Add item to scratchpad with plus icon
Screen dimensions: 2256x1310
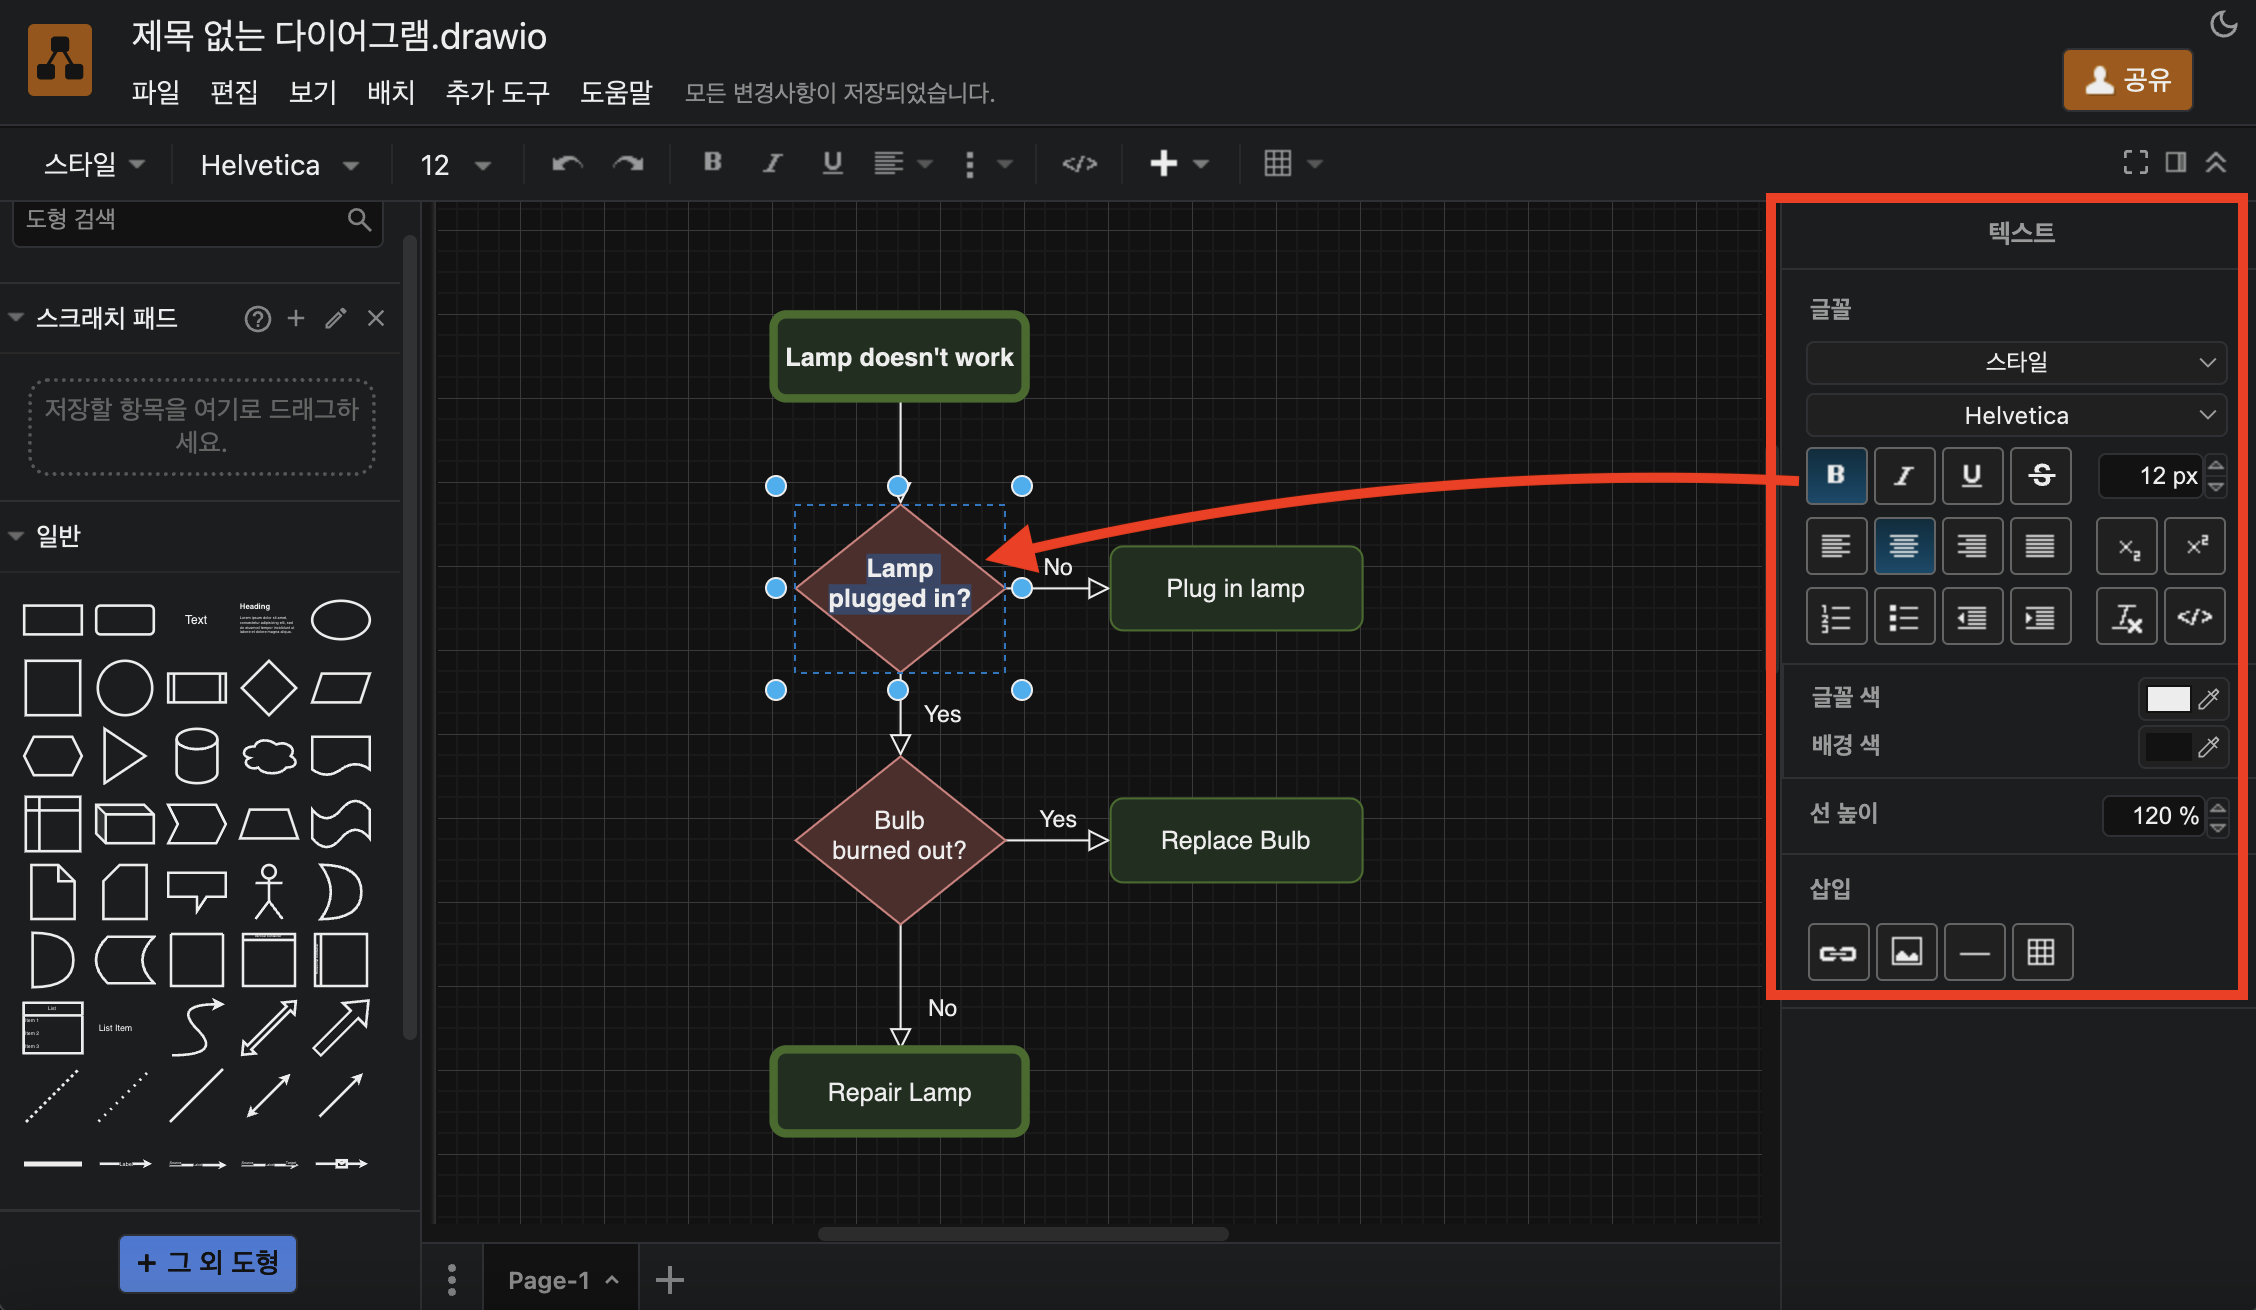pyautogui.click(x=296, y=318)
